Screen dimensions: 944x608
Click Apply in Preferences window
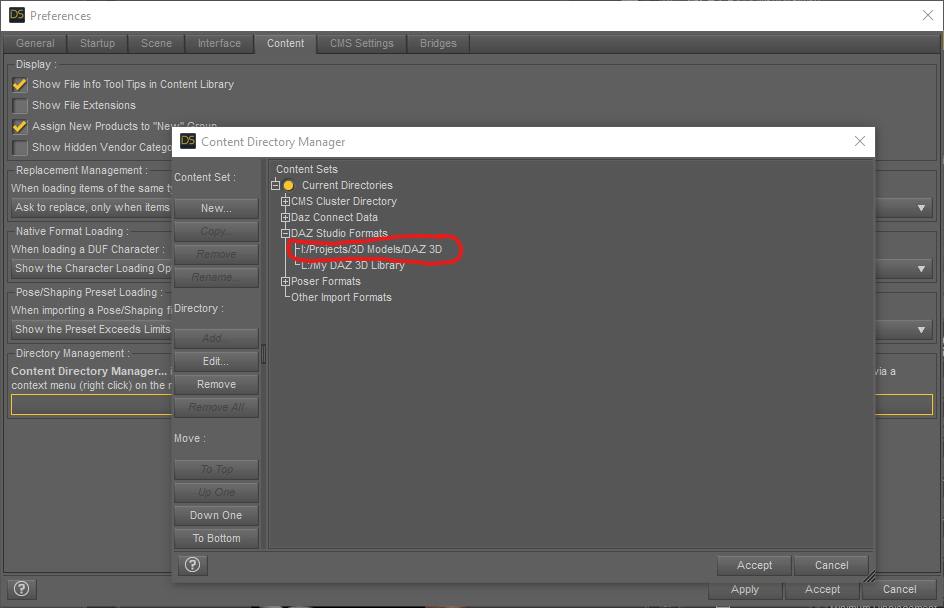[x=745, y=589]
